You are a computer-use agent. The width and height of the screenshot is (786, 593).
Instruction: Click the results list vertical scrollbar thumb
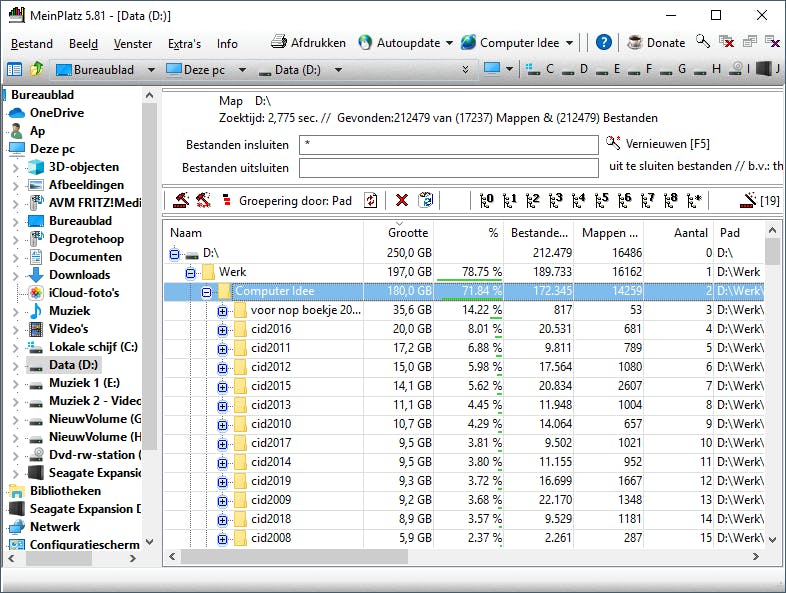pyautogui.click(x=772, y=252)
